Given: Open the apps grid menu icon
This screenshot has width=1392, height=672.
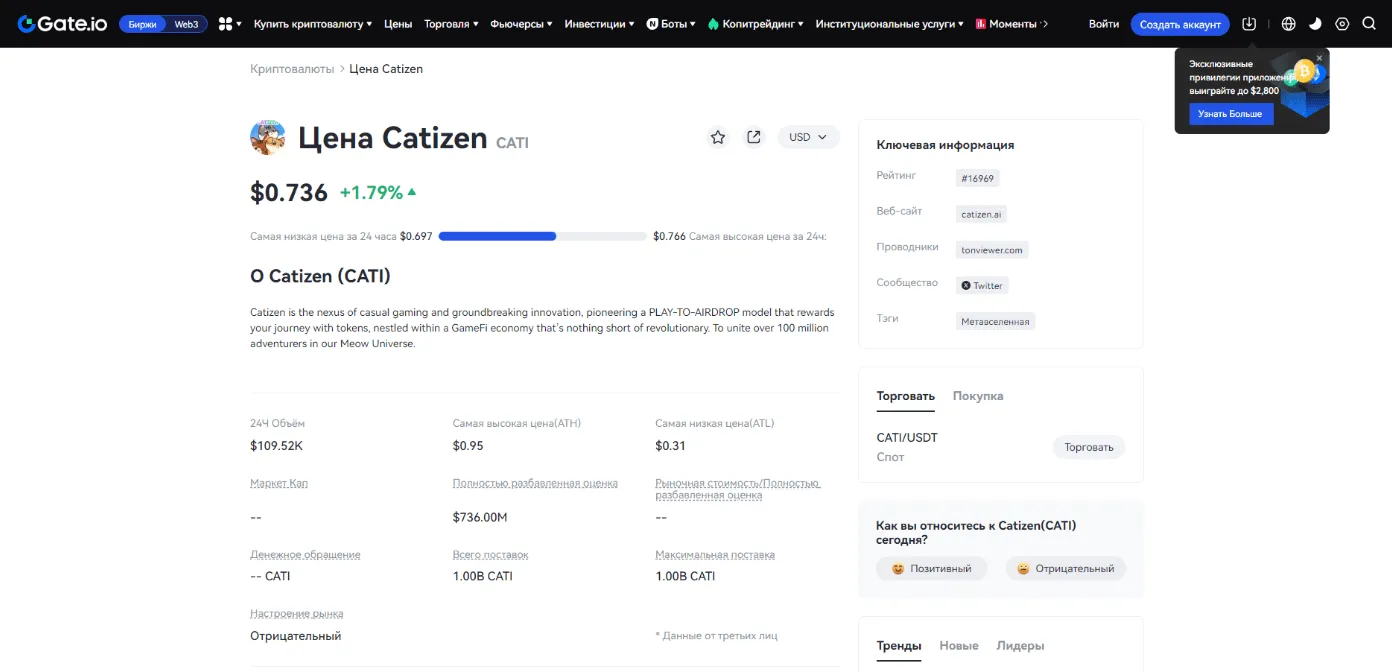Looking at the screenshot, I should point(226,24).
